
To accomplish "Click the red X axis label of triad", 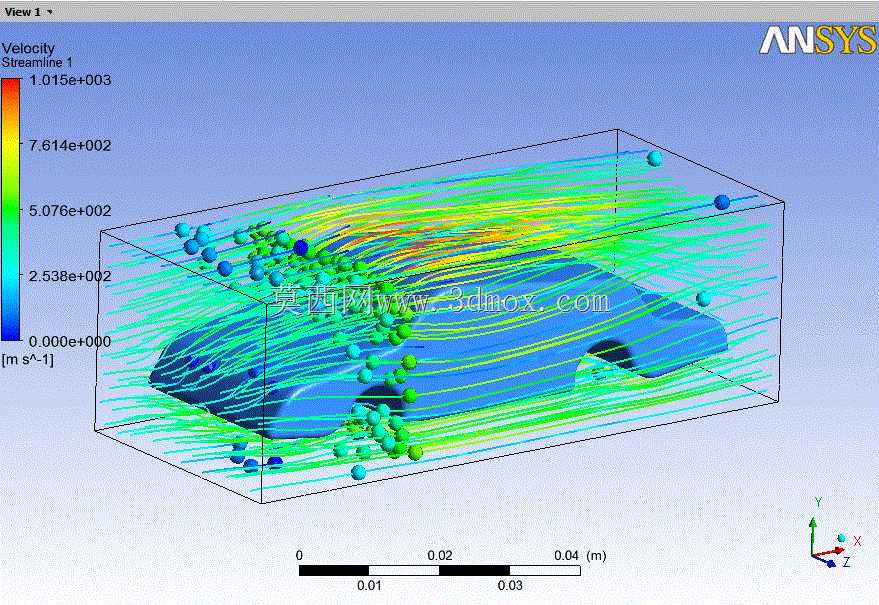I will point(857,541).
